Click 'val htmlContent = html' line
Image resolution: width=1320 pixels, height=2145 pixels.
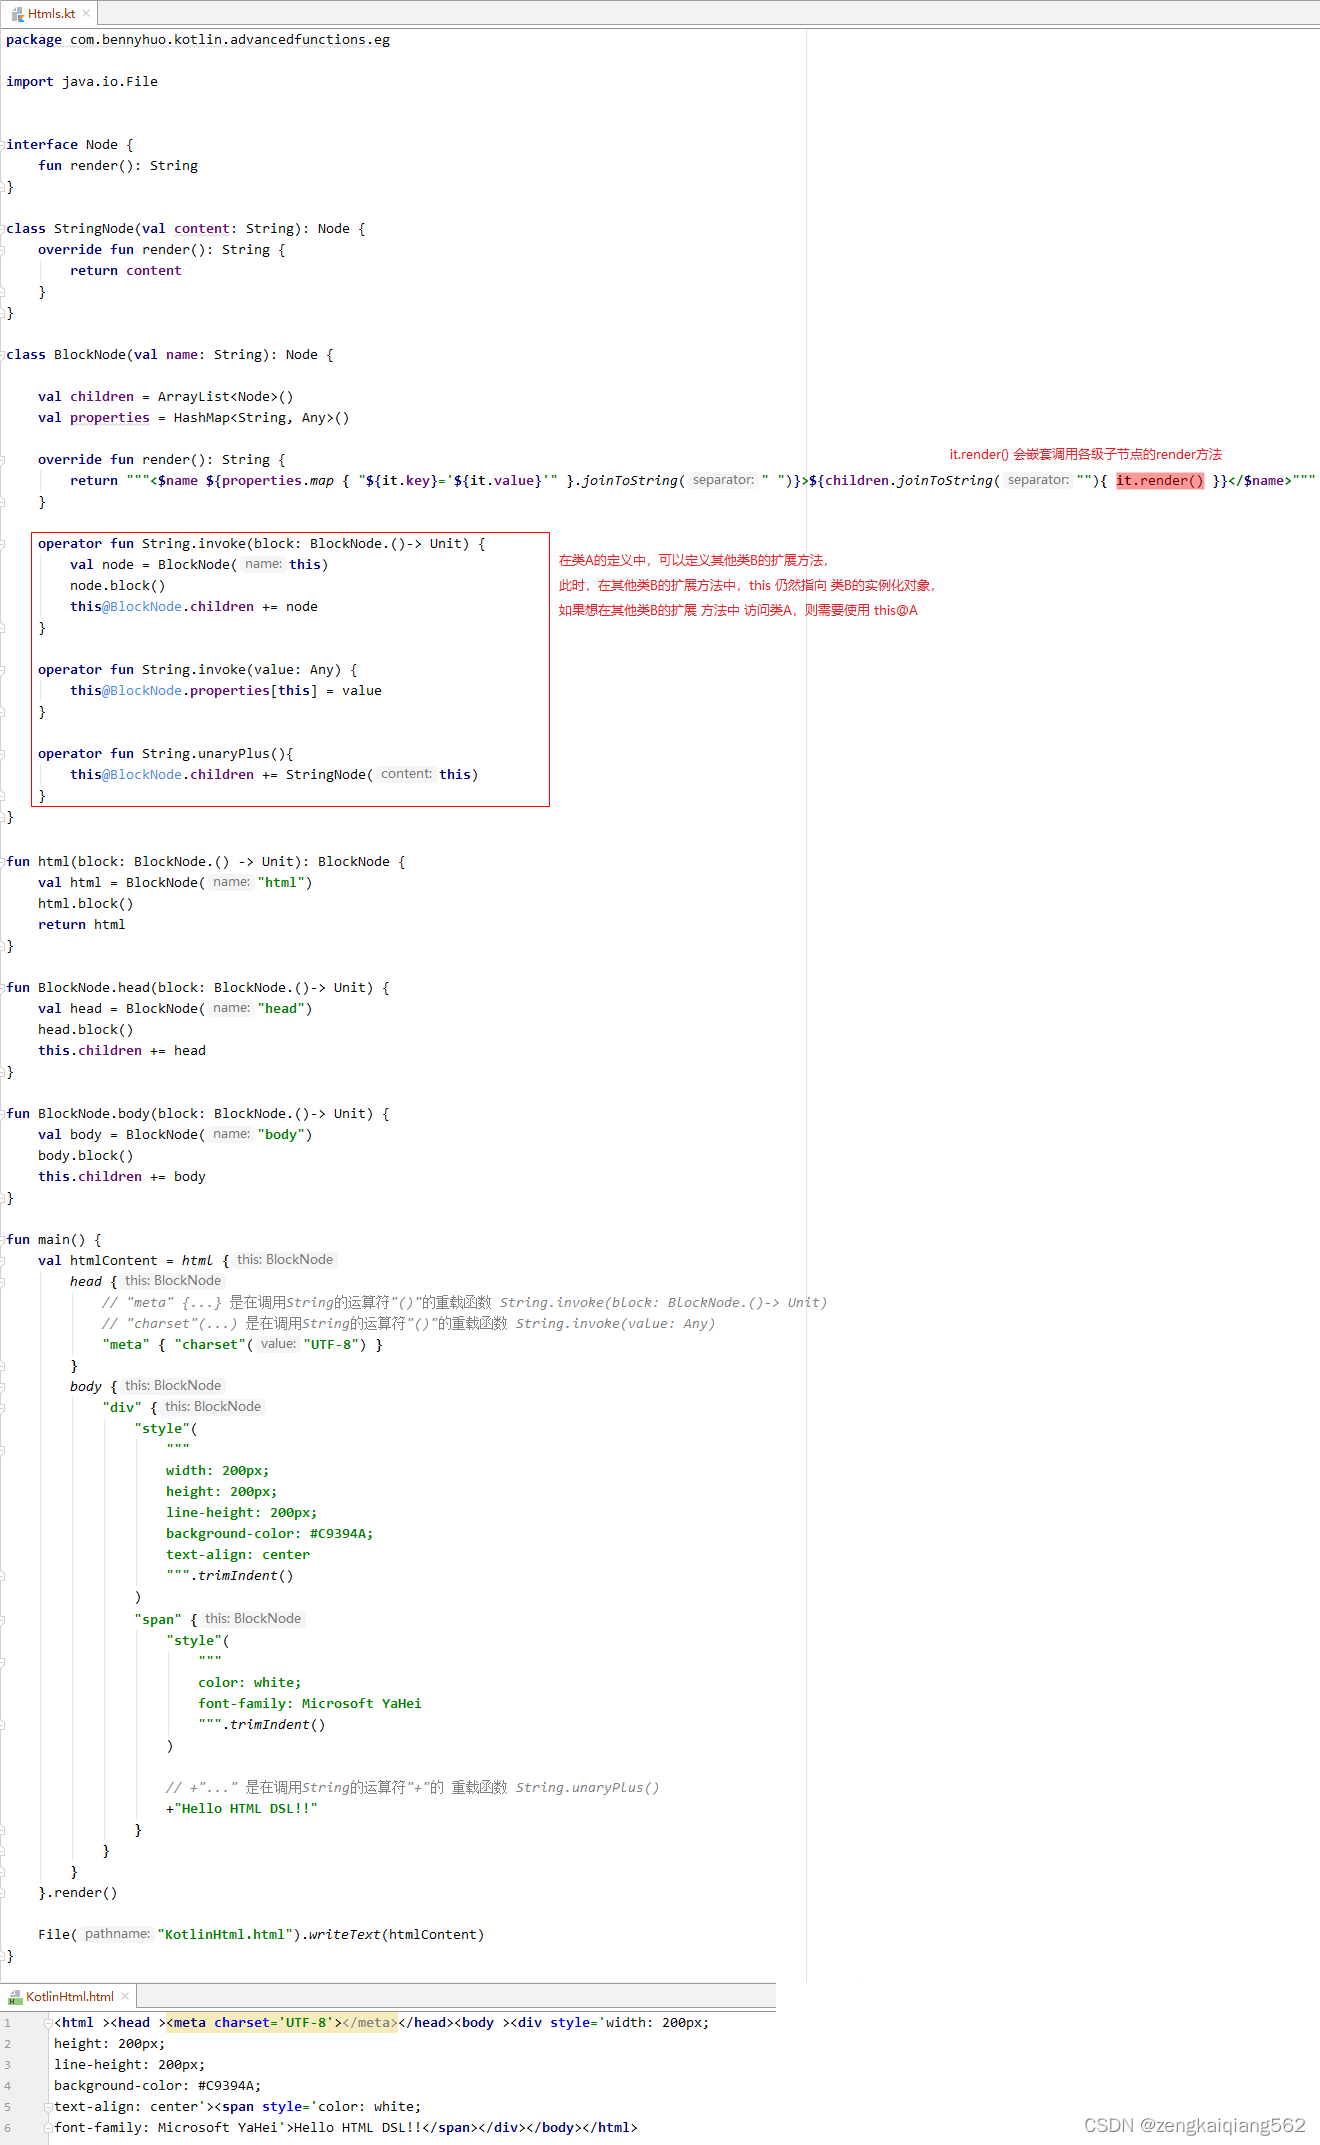pyautogui.click(x=134, y=1261)
